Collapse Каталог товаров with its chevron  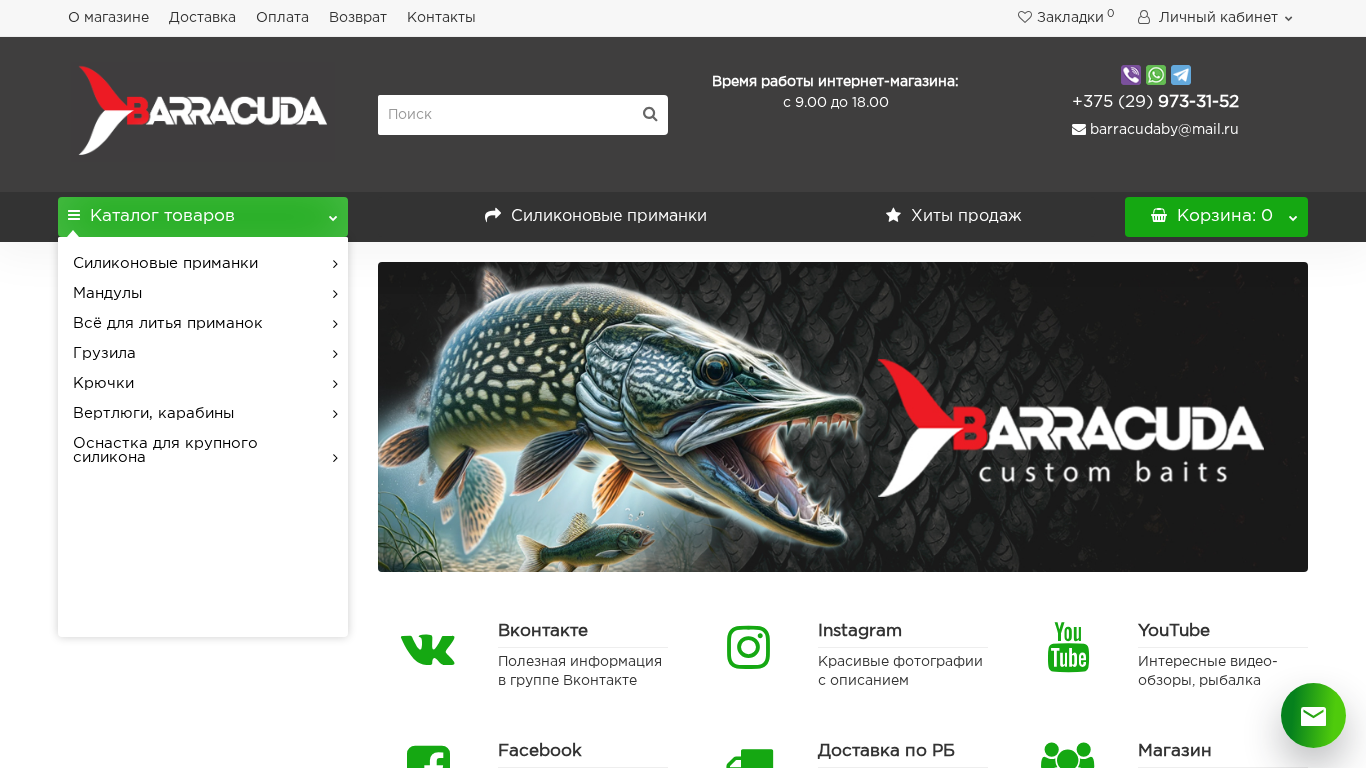pyautogui.click(x=333, y=217)
